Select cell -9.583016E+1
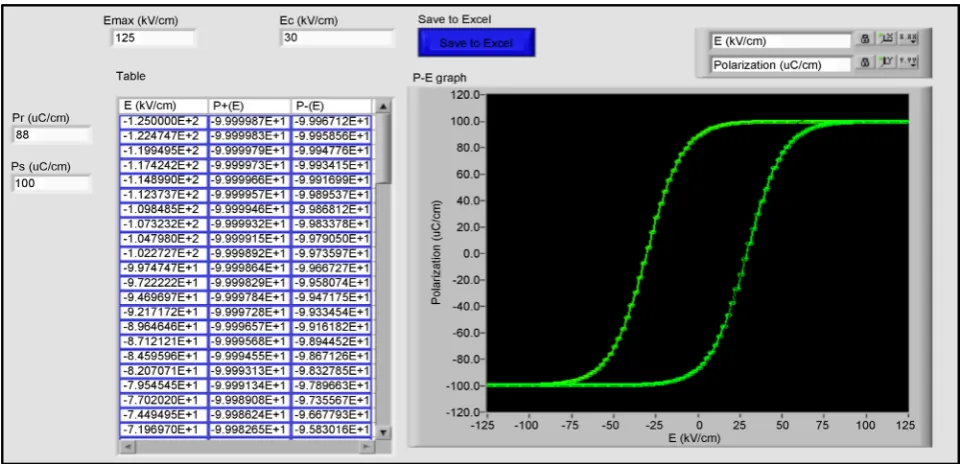 point(332,431)
